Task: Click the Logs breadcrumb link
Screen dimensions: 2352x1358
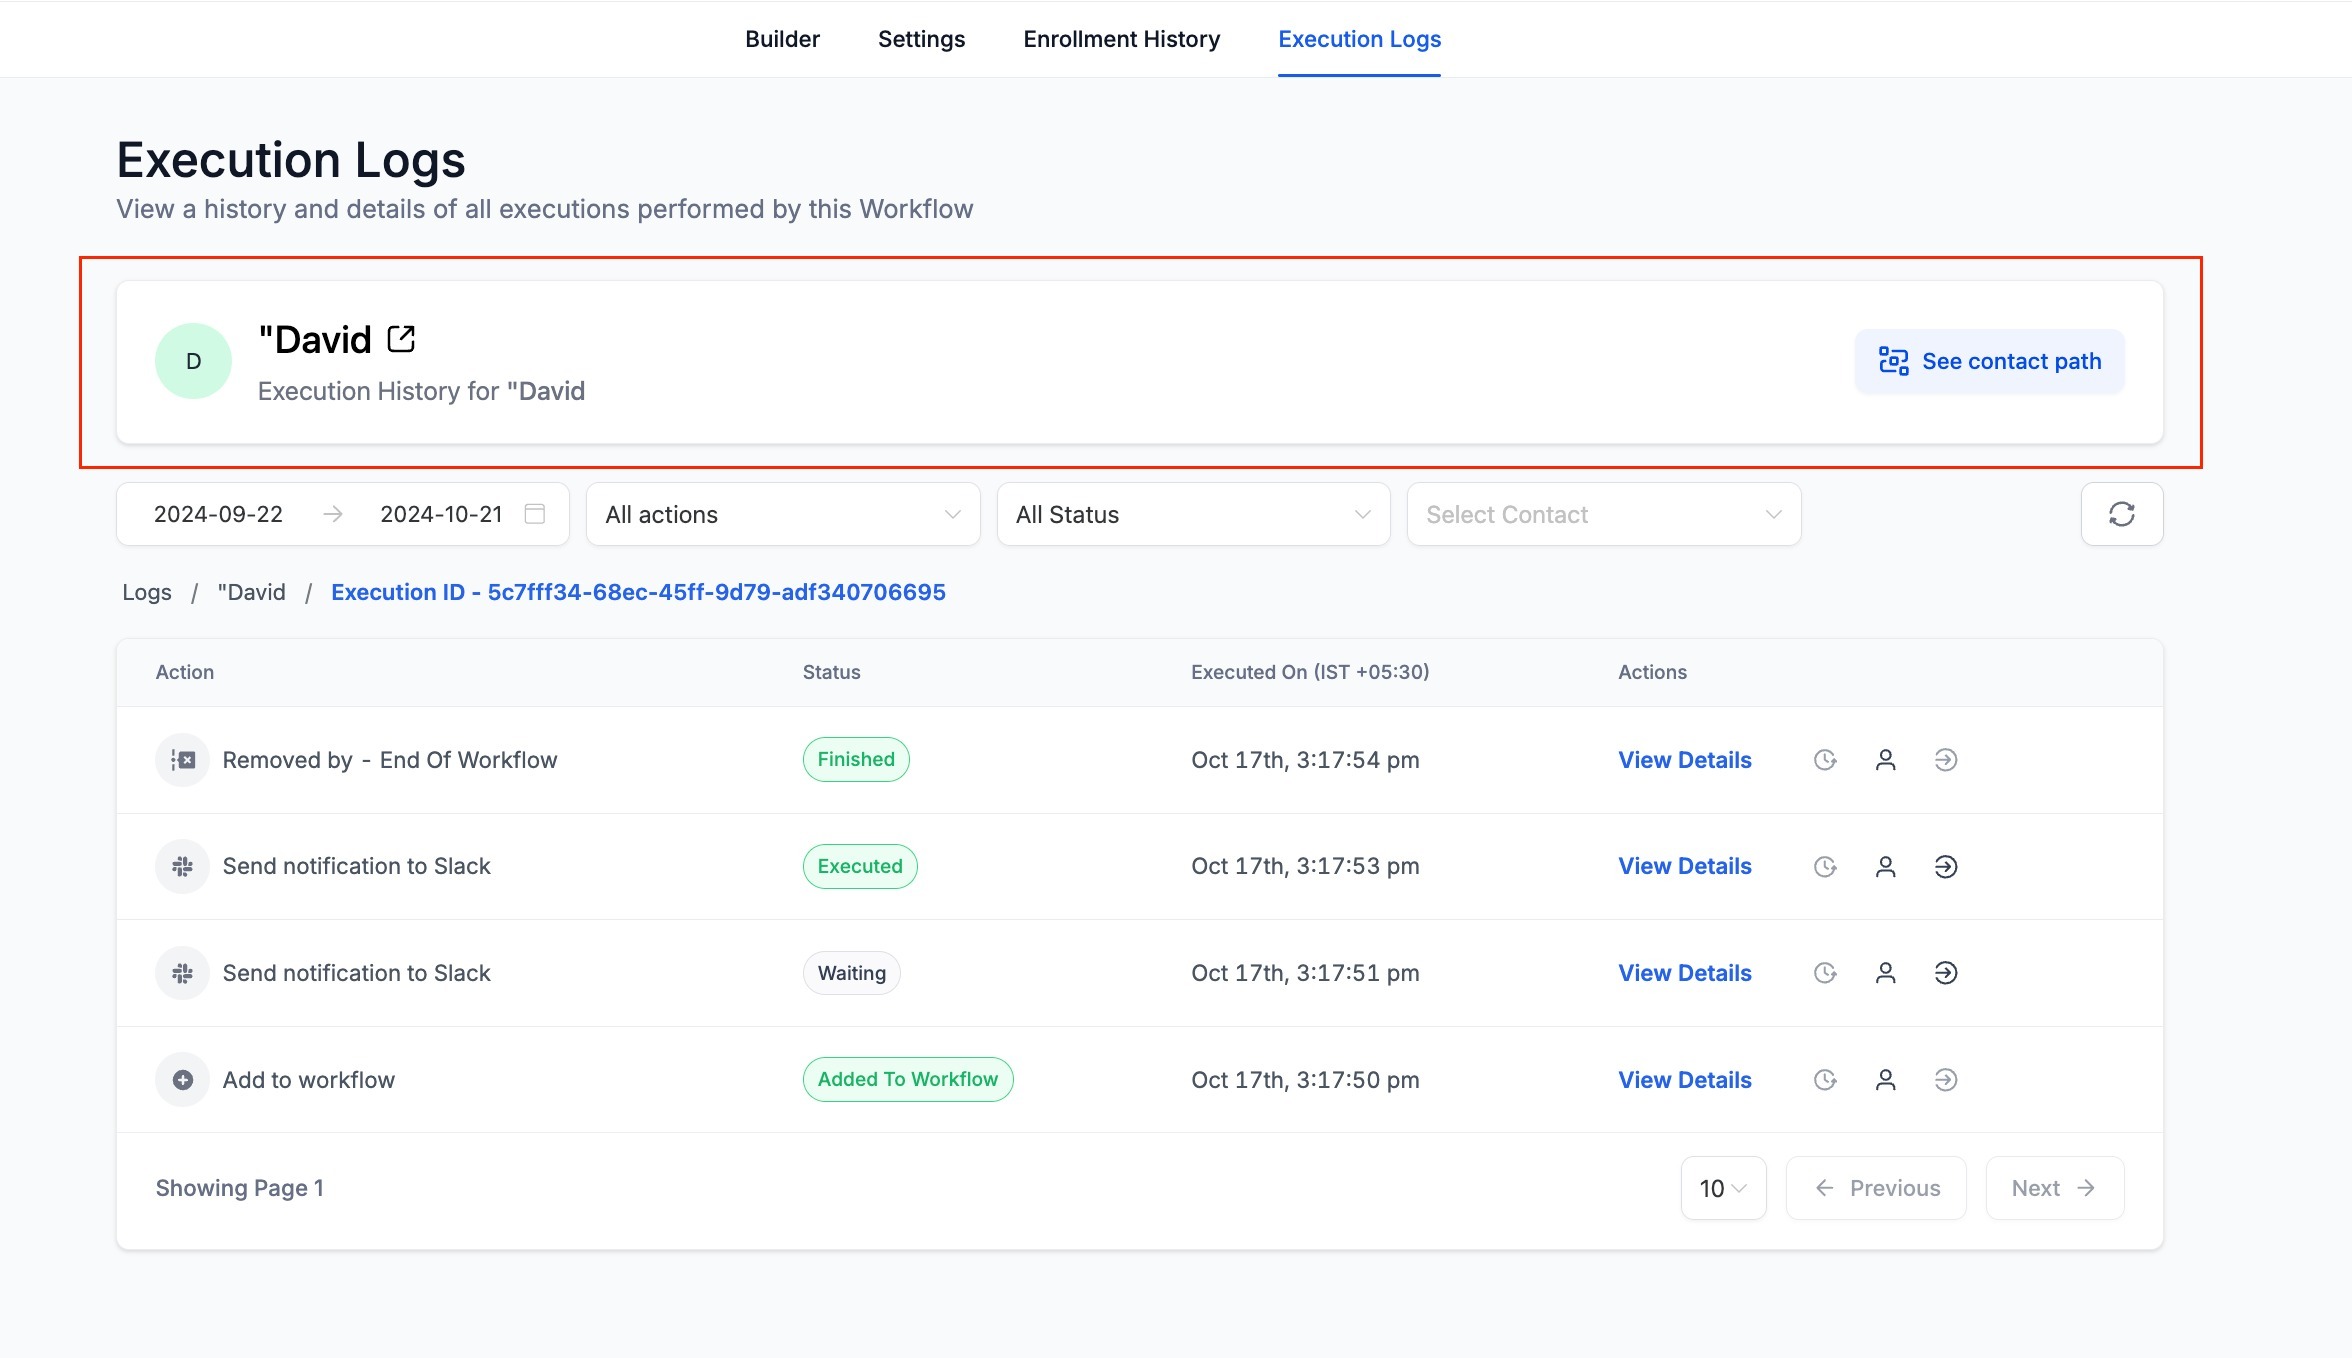Action: pyautogui.click(x=147, y=592)
